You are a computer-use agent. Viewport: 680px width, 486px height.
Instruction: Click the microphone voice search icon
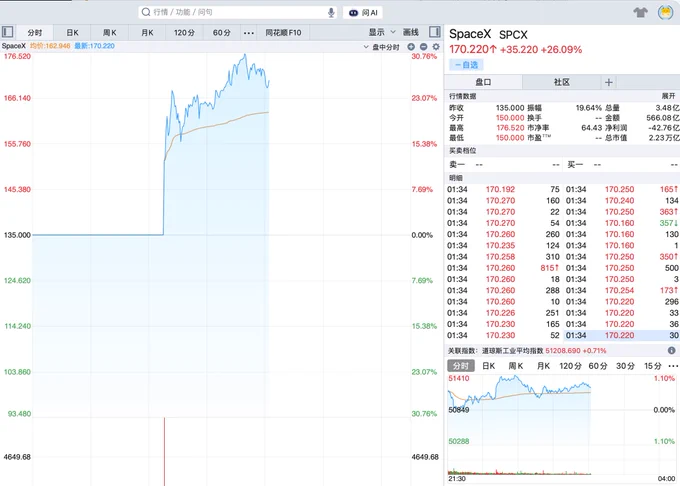[x=331, y=12]
